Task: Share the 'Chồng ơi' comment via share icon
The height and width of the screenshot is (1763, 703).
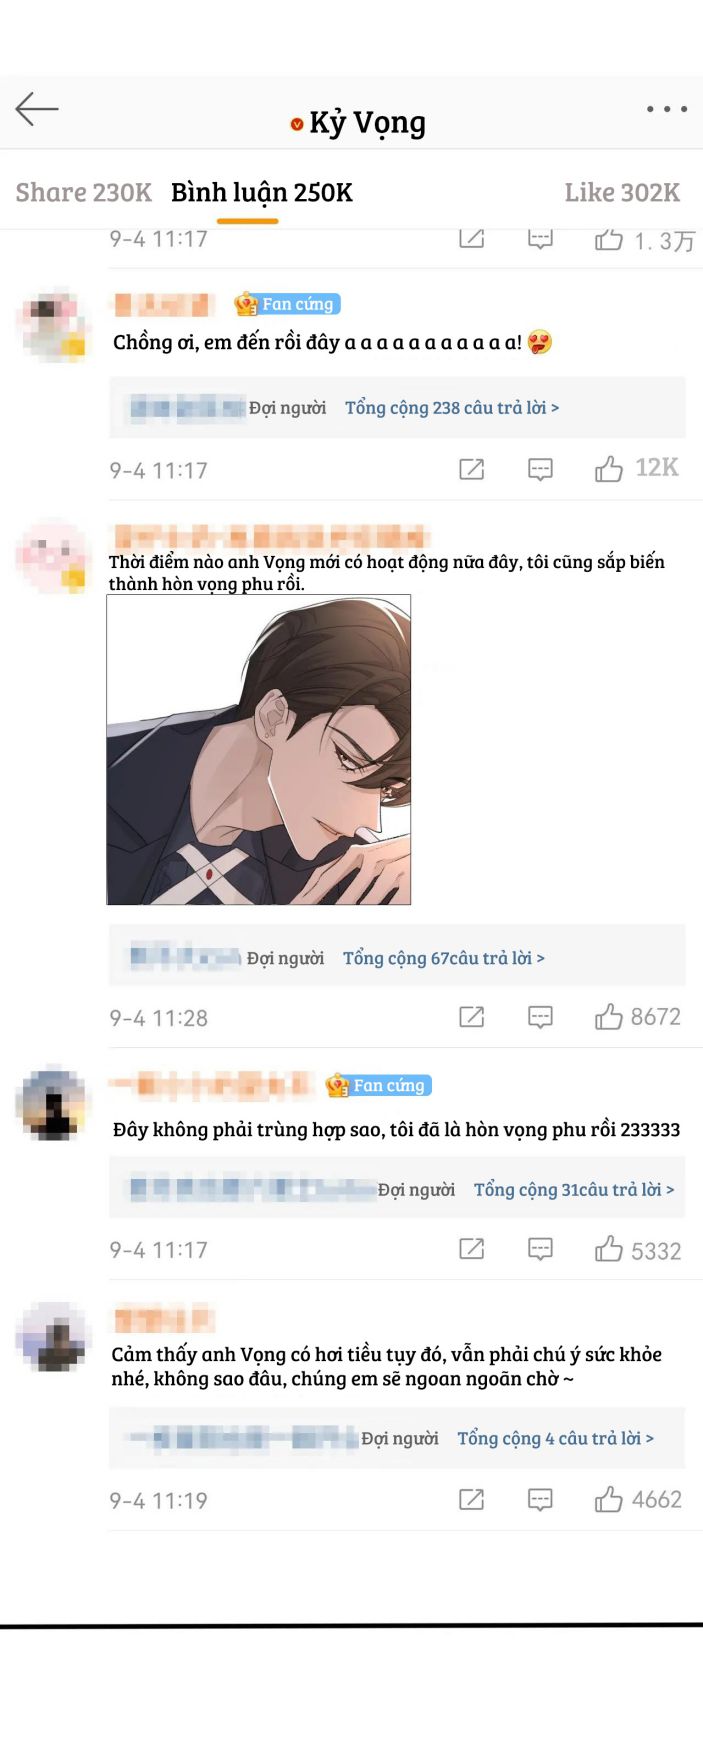Action: [471, 469]
